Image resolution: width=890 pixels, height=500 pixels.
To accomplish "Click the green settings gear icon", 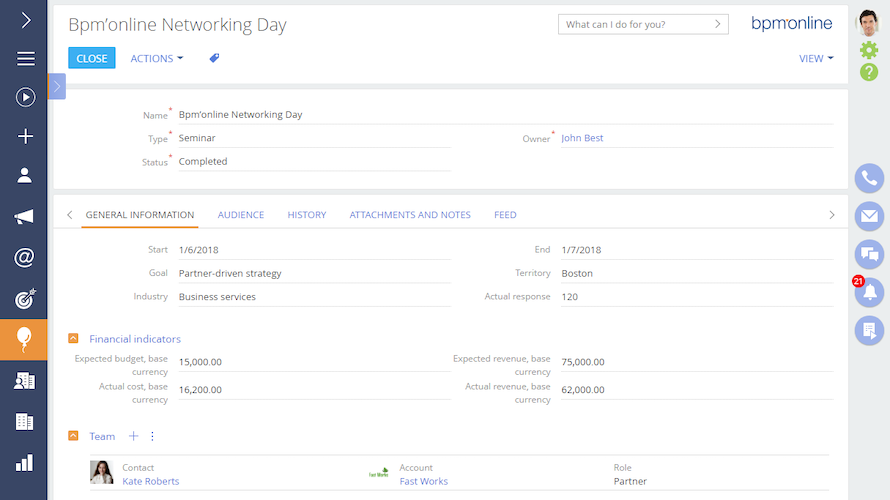I will pos(869,49).
